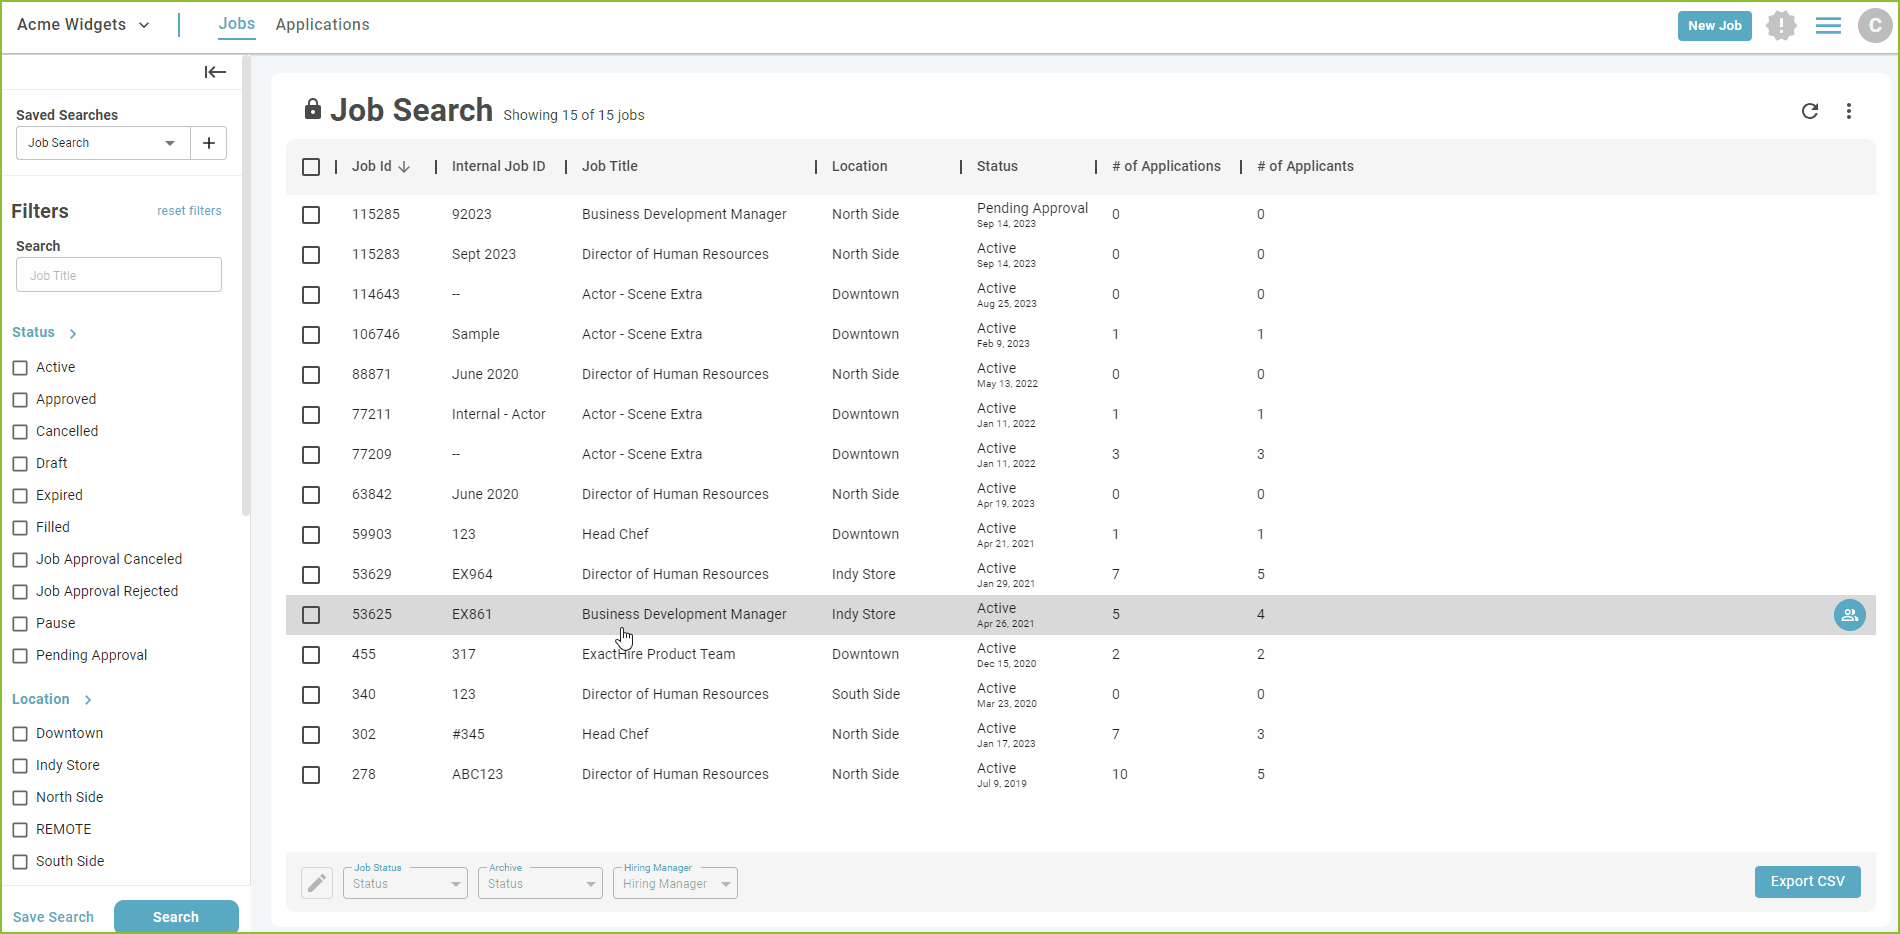Add a new saved search with plus icon
1900x934 pixels.
(208, 142)
